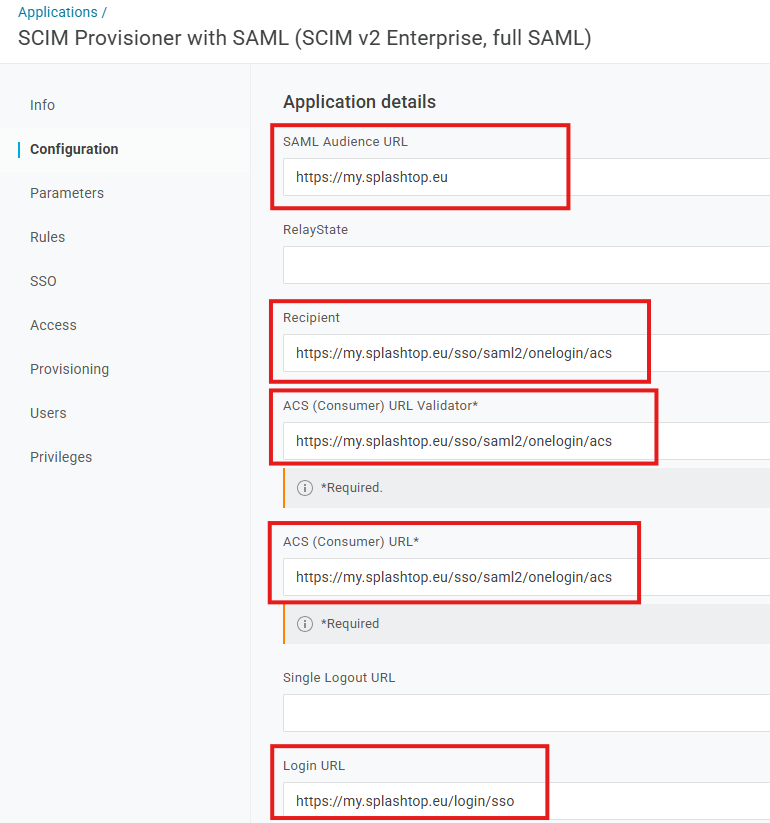
Task: Click the empty Single Logout URL field
Action: pyautogui.click(x=526, y=713)
